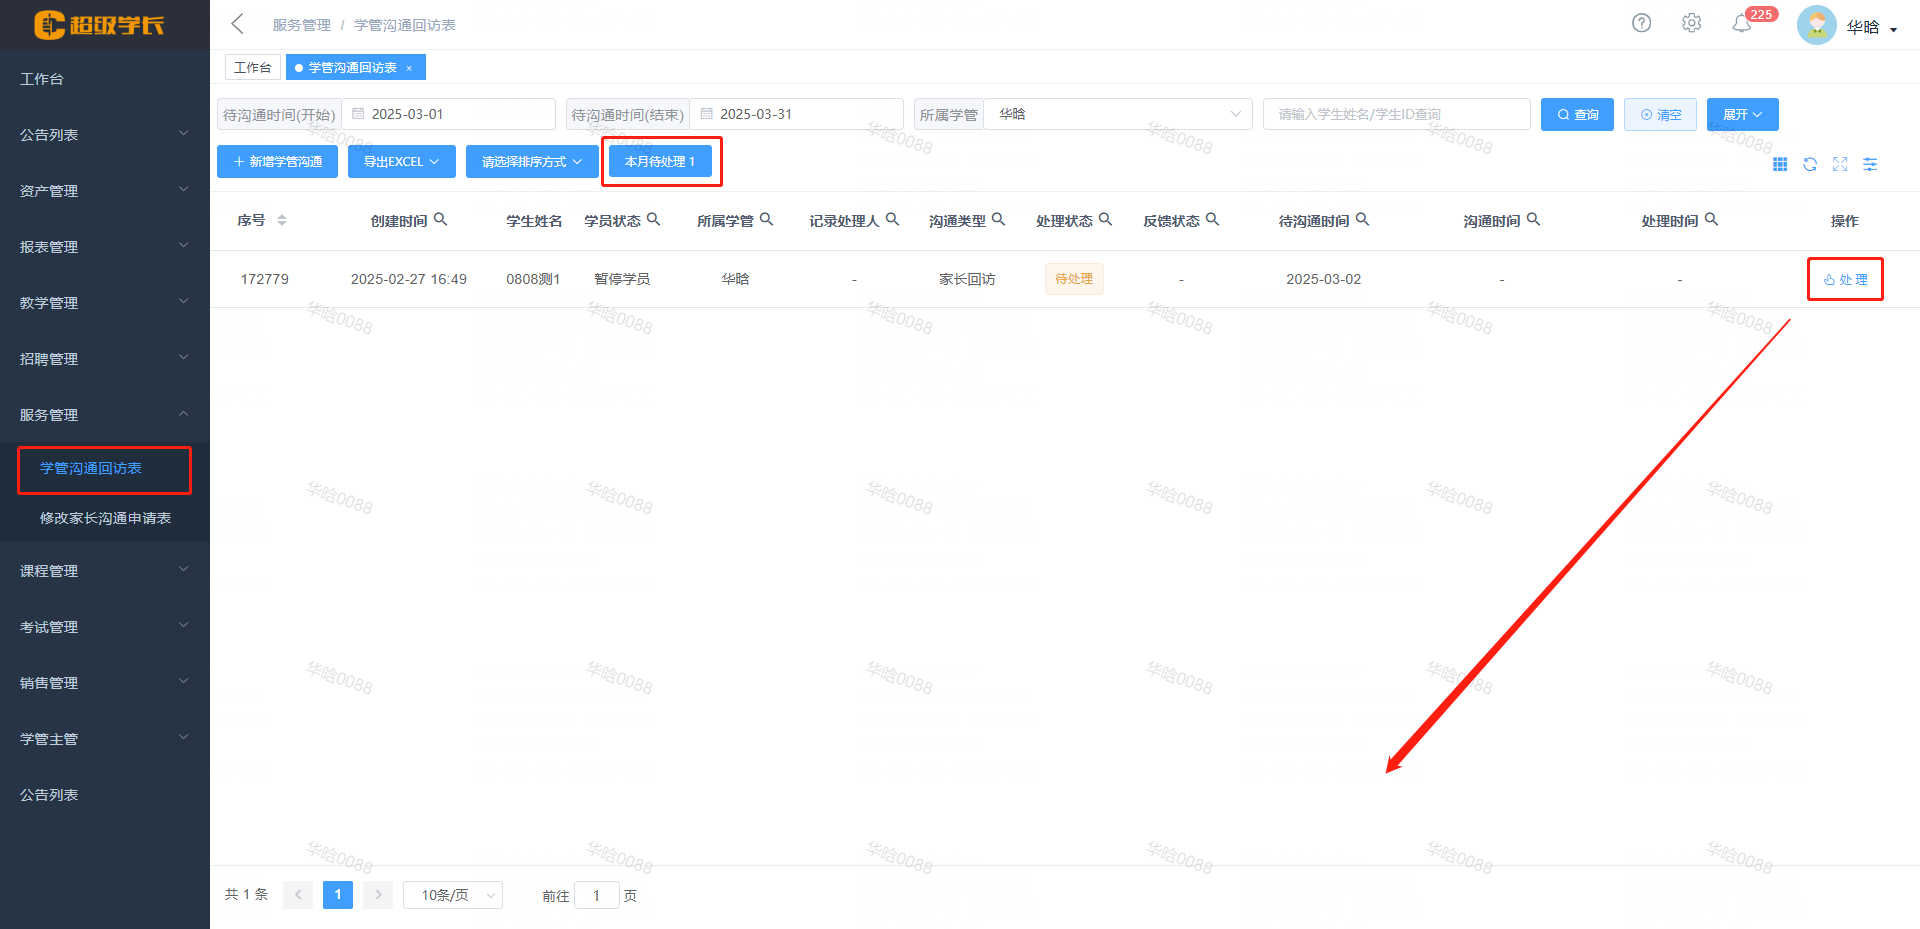
Task: Switch to the 工作台 tab
Action: click(x=252, y=67)
